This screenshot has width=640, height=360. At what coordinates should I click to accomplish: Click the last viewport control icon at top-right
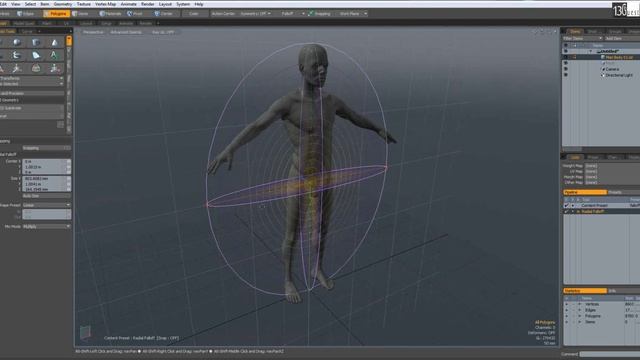click(x=554, y=32)
